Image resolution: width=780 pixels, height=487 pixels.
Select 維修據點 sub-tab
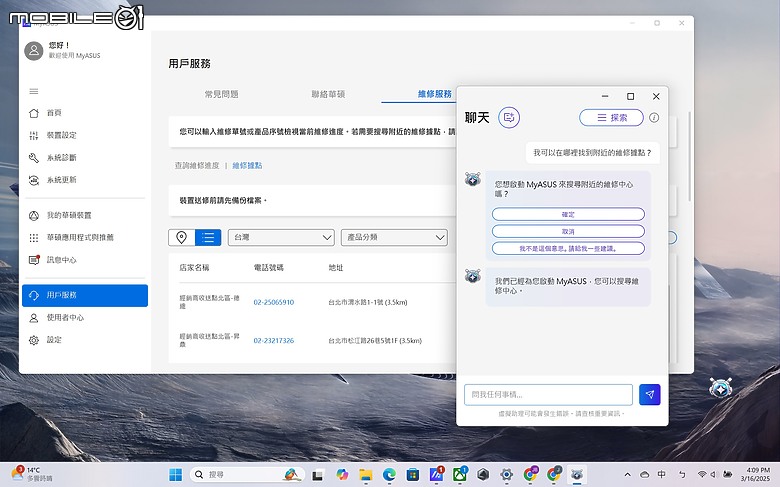(x=247, y=166)
